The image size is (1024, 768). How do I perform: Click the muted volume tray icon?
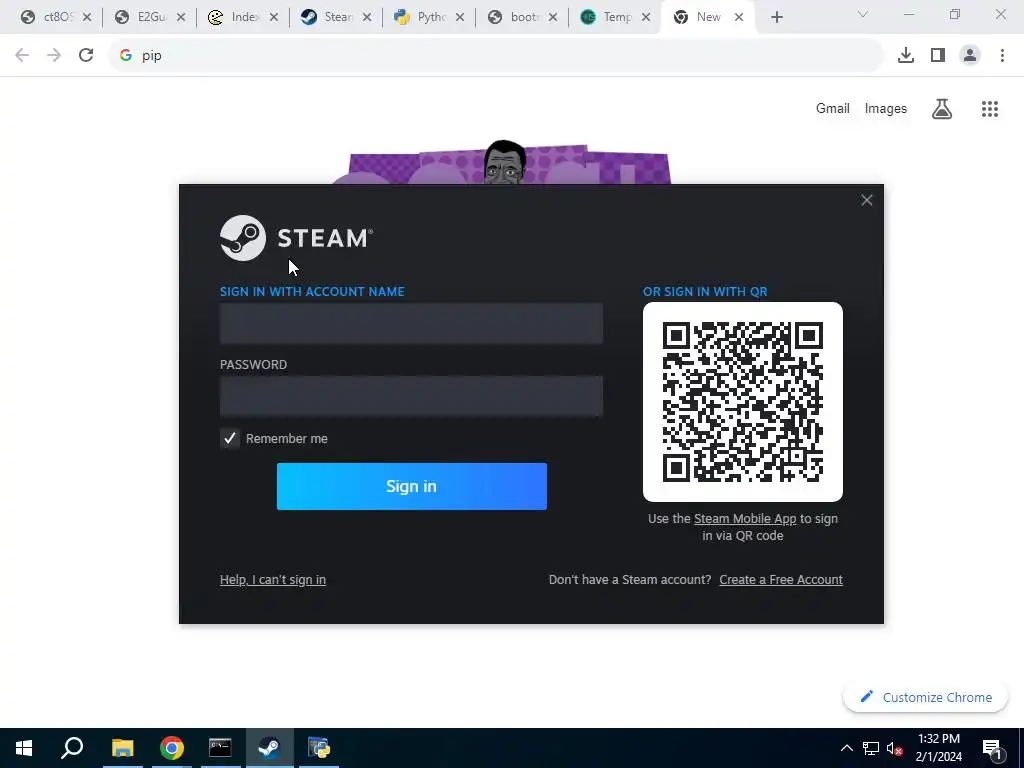click(894, 748)
